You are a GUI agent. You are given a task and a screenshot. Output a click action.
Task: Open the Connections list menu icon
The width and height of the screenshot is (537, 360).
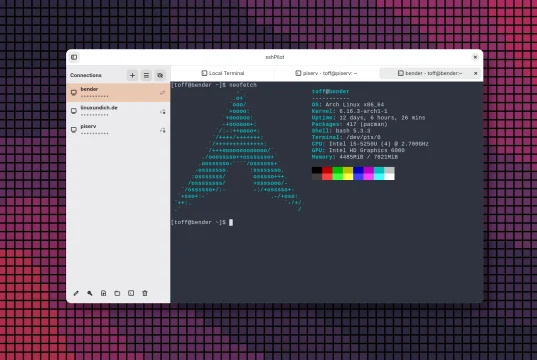pos(146,75)
